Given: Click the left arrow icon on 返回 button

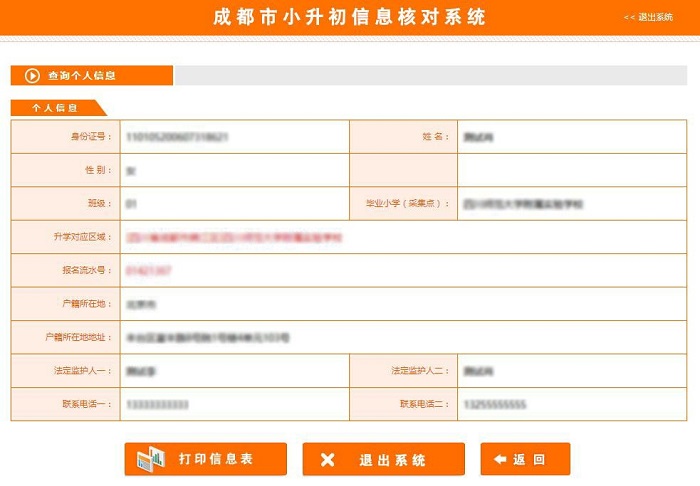Looking at the screenshot, I should pos(500,460).
